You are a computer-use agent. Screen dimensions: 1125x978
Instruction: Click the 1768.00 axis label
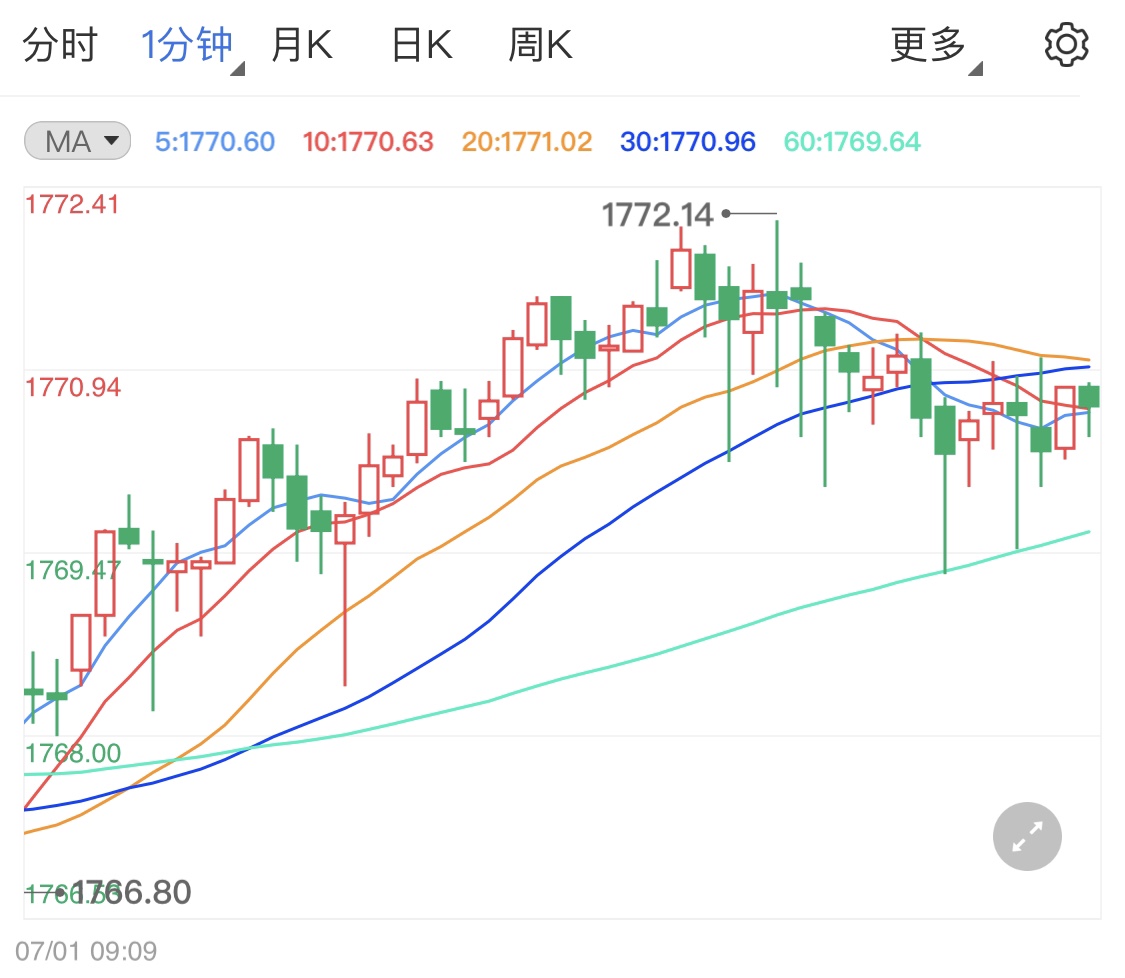[x=73, y=753]
